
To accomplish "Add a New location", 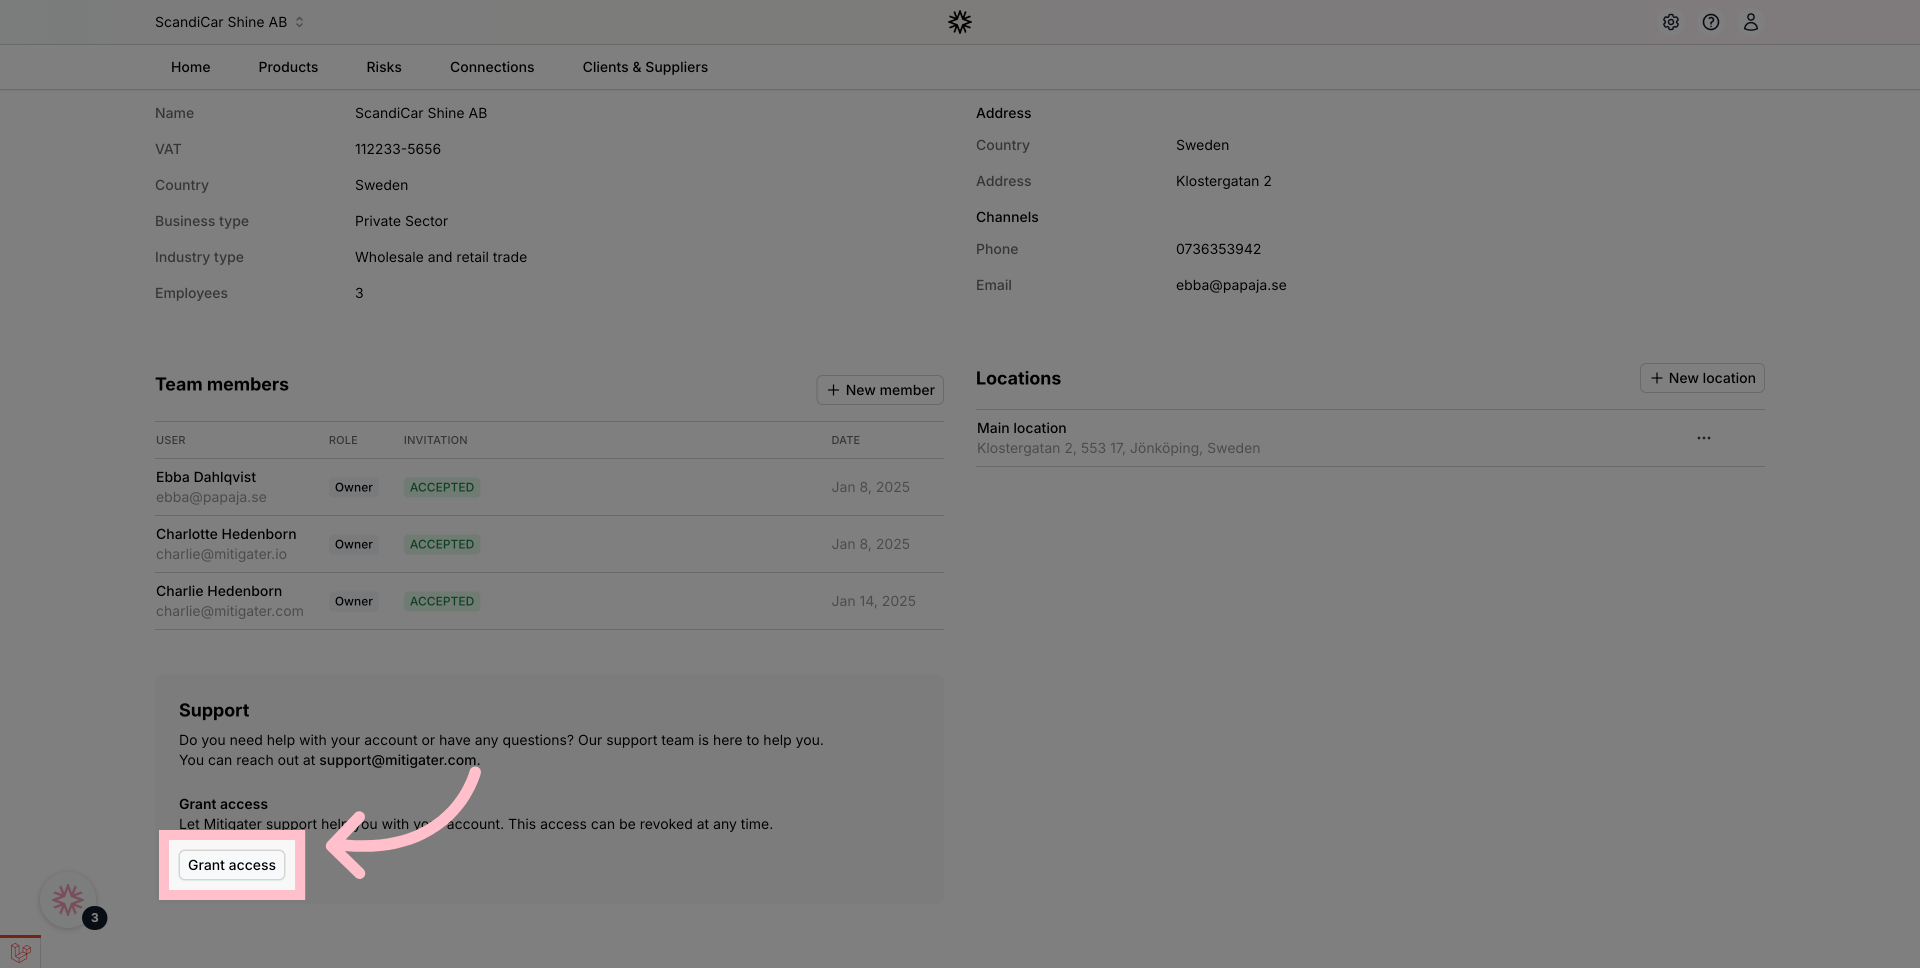I will point(1702,378).
